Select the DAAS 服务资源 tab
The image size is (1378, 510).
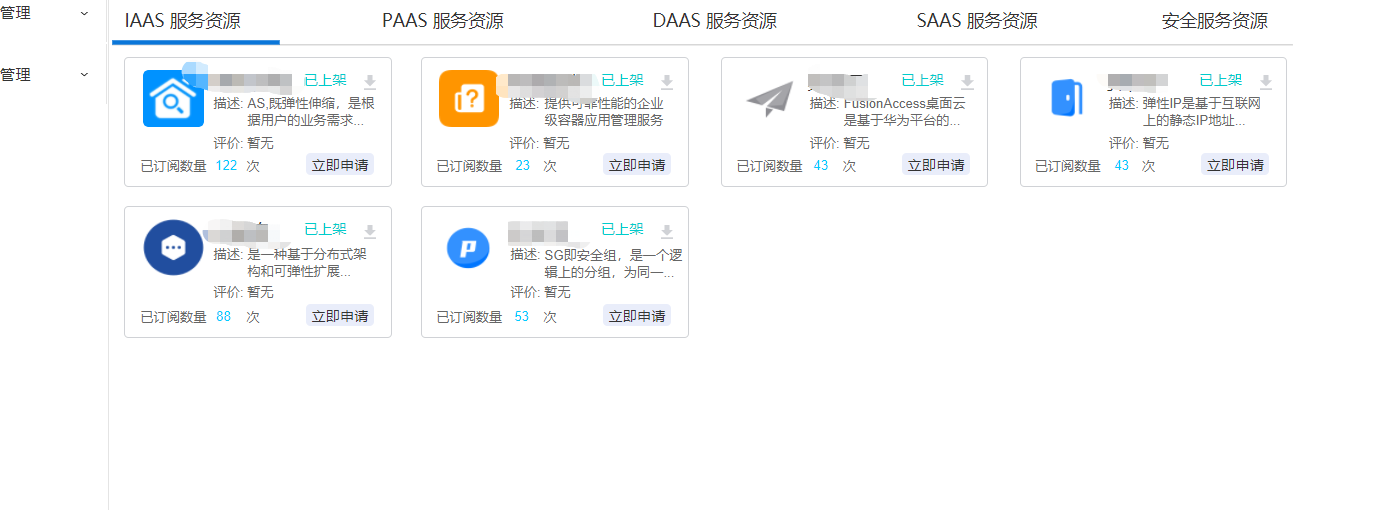point(715,21)
